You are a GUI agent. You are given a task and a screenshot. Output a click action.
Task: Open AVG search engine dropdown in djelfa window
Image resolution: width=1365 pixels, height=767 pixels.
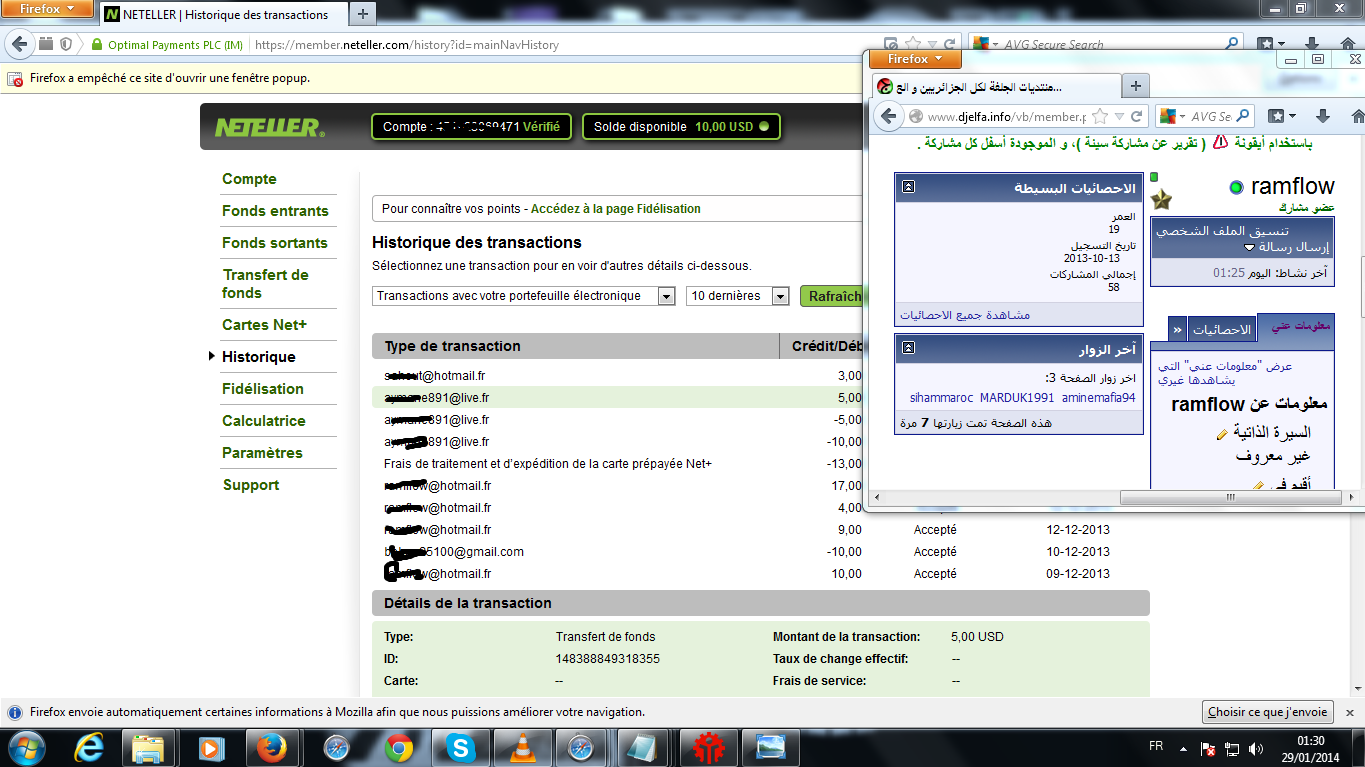pos(1173,116)
